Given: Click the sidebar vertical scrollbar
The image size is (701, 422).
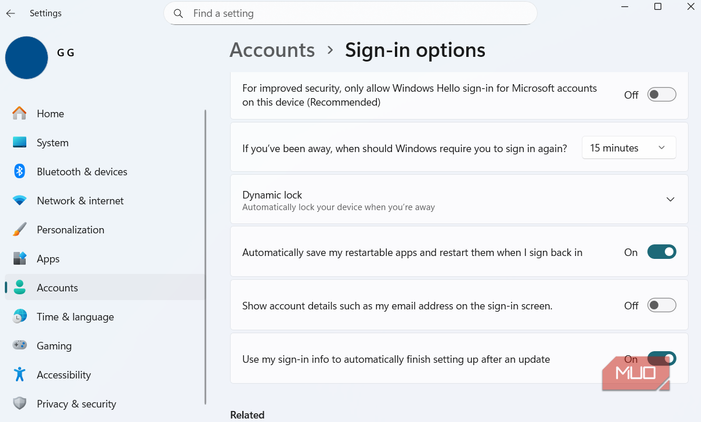Looking at the screenshot, I should pyautogui.click(x=205, y=257).
